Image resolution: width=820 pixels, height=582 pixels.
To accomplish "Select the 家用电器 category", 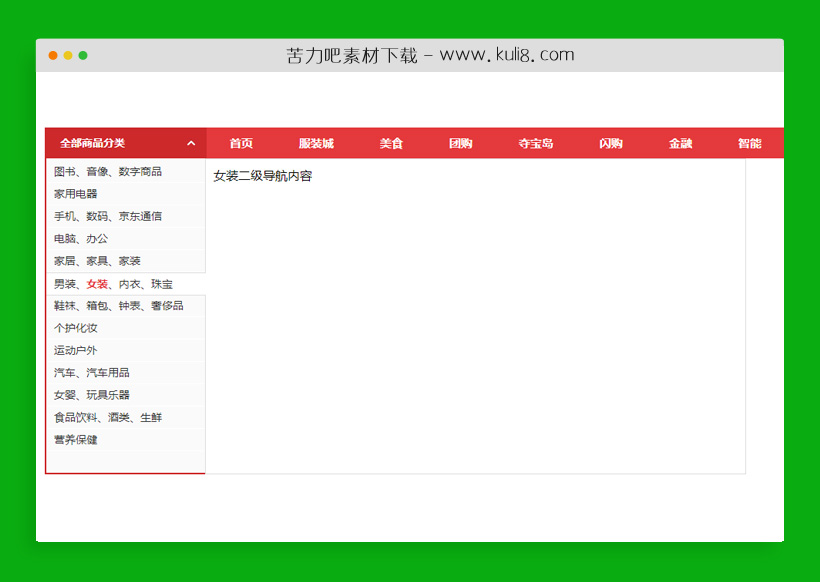I will coord(79,194).
